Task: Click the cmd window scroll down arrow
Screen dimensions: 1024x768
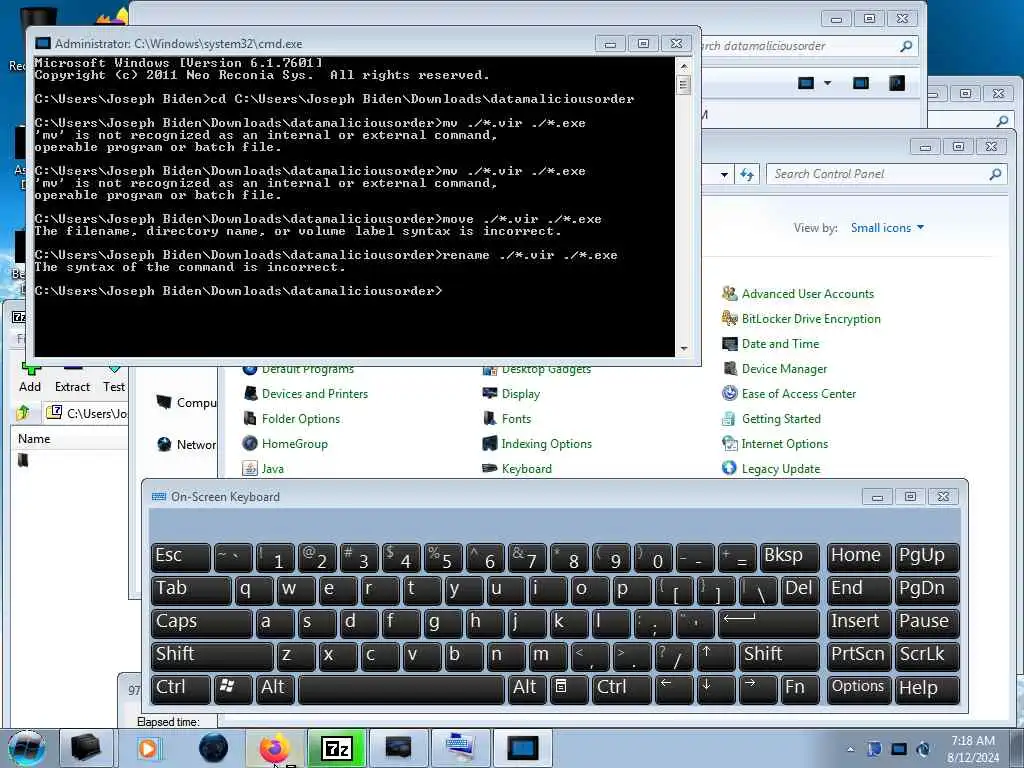Action: coord(684,349)
